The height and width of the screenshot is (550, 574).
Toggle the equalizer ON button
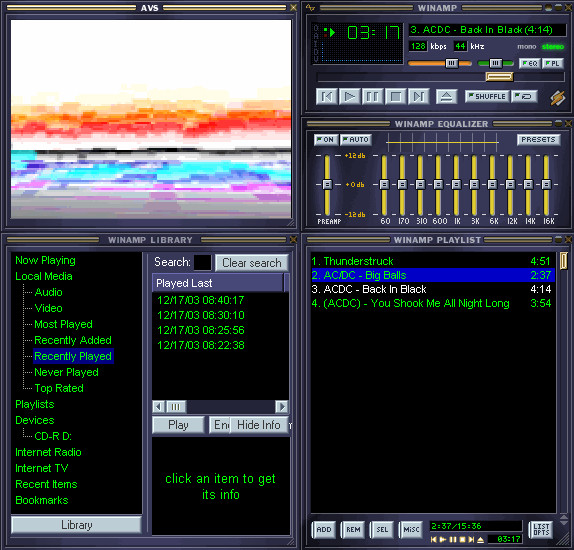[325, 140]
